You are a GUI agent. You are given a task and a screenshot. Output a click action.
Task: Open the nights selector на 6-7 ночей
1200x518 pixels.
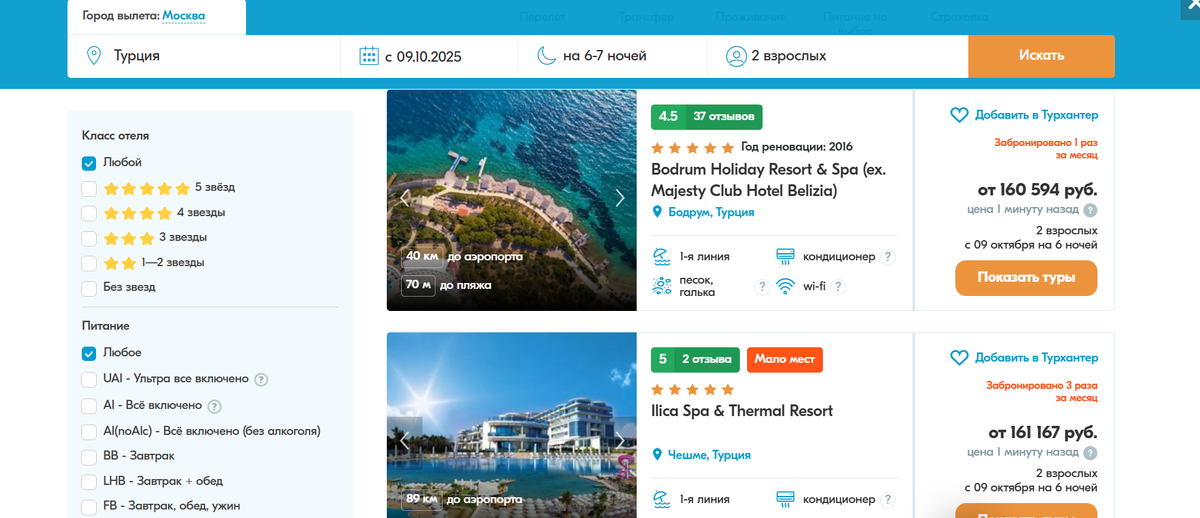pyautogui.click(x=612, y=56)
